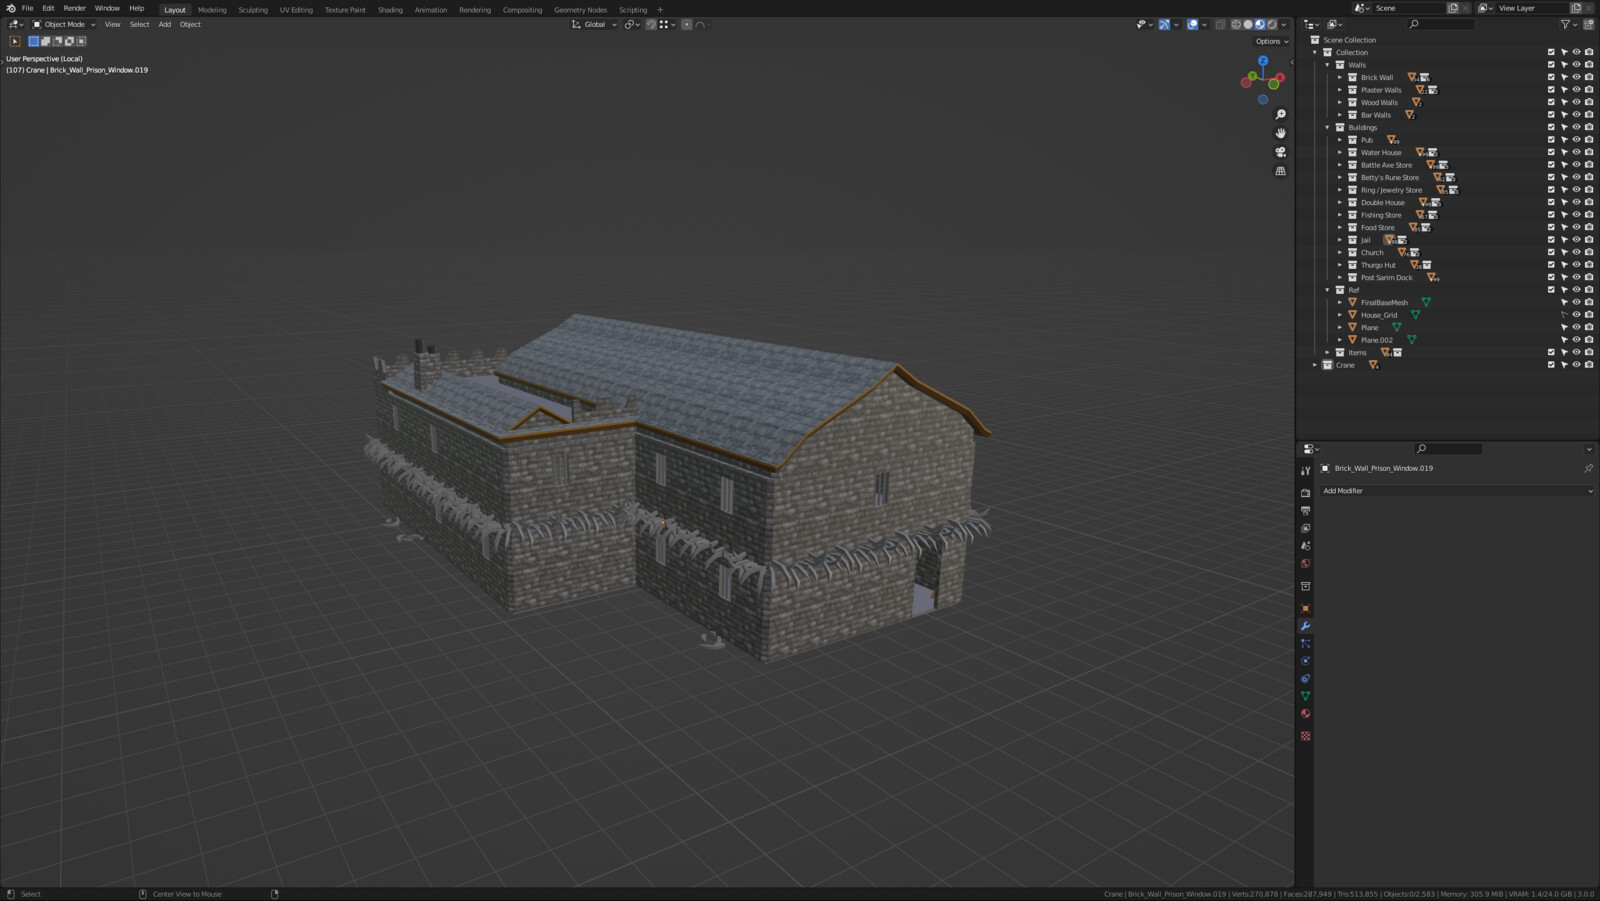The width and height of the screenshot is (1600, 901).
Task: Switch to the Modeling workspace tab
Action: click(212, 10)
